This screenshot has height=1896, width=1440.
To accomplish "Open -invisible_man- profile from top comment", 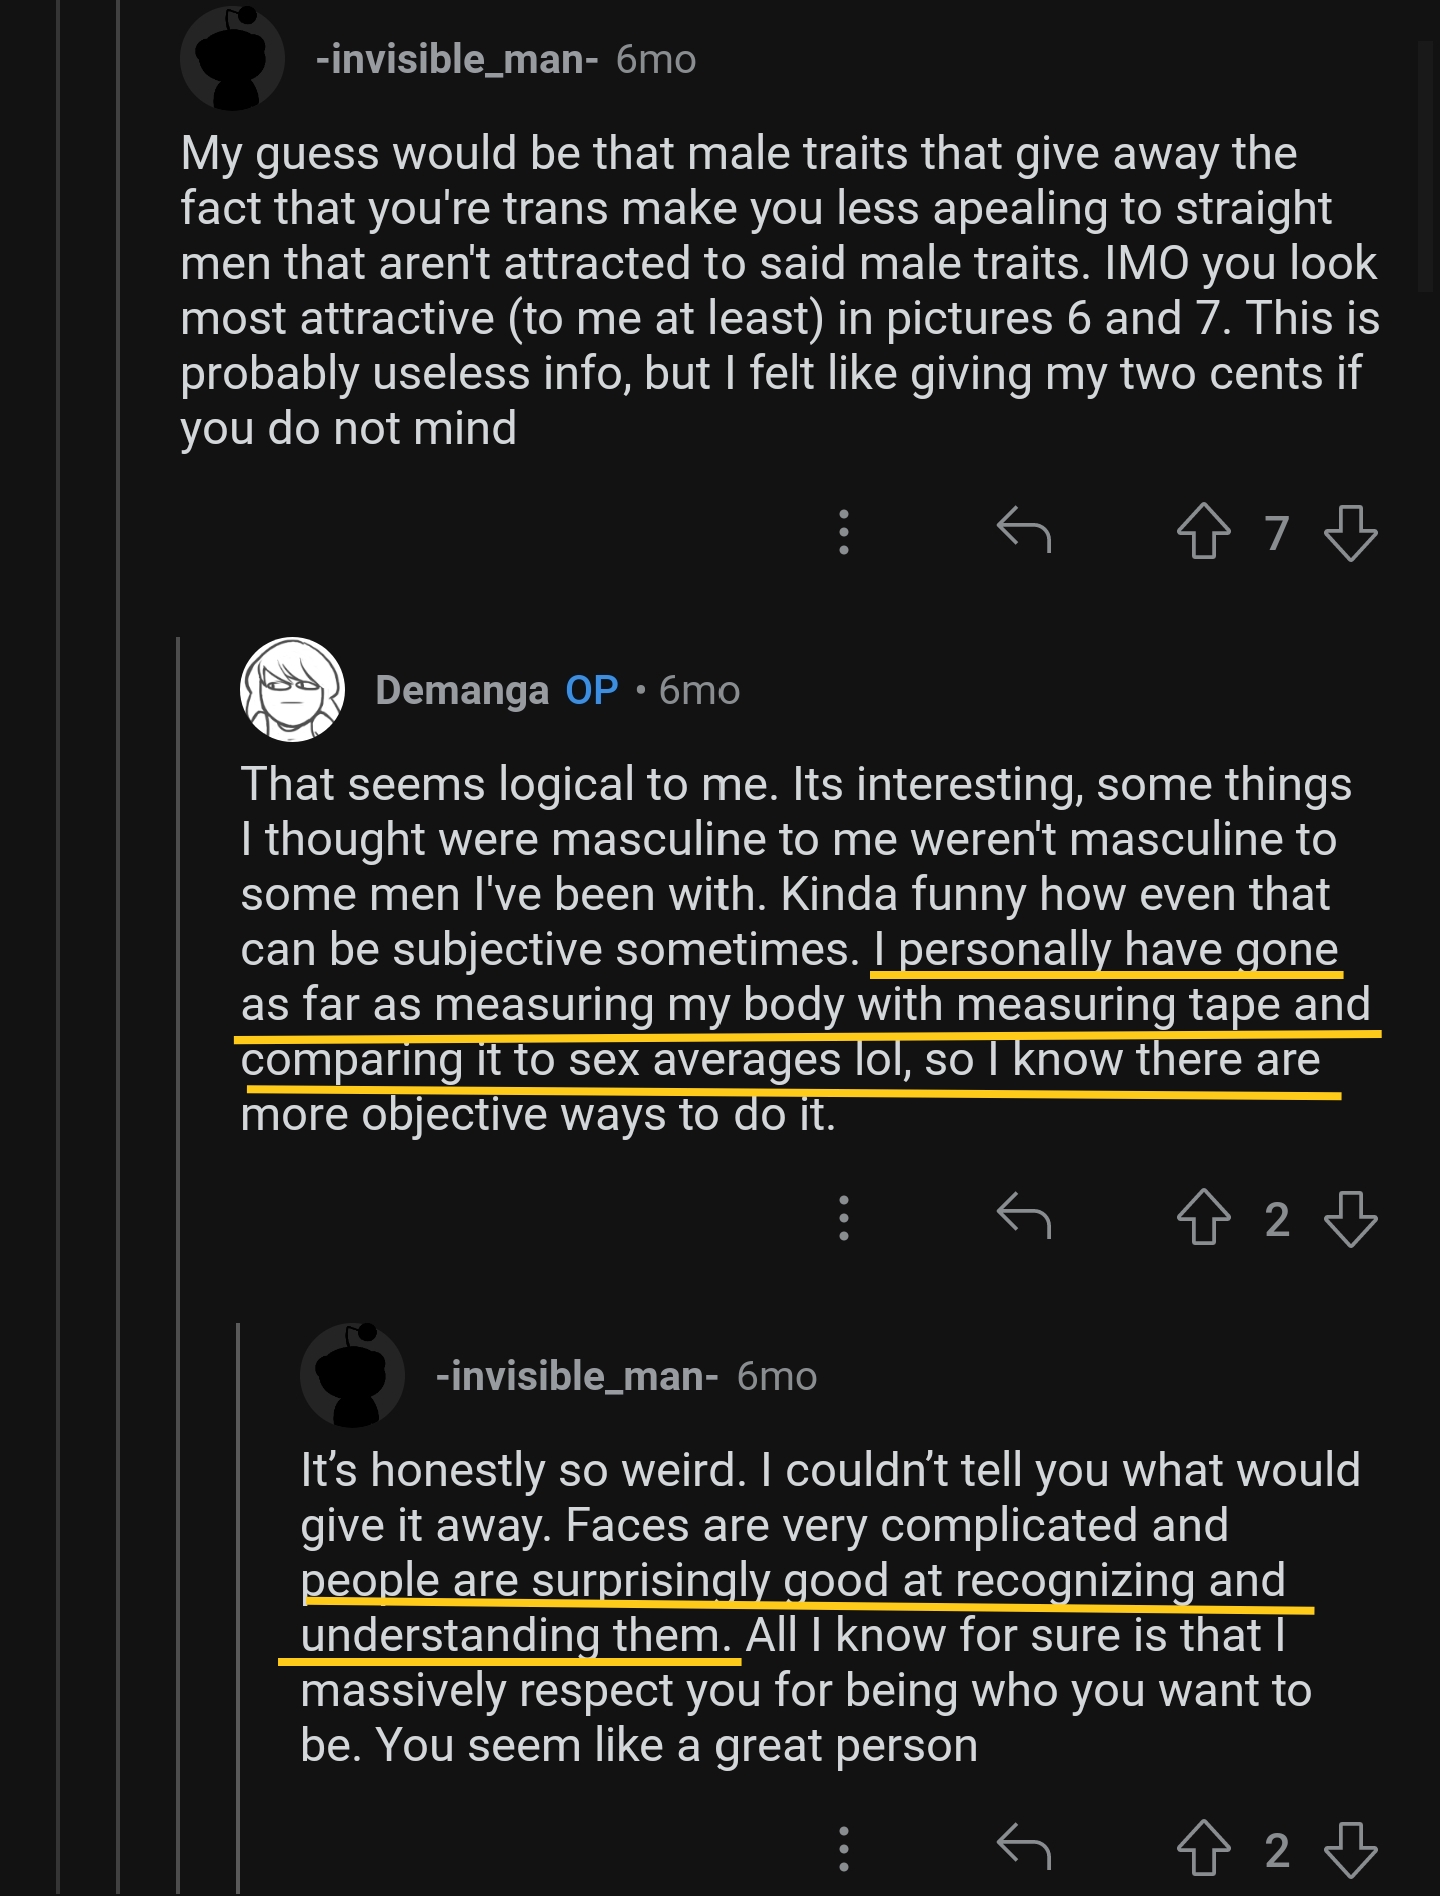I will tap(457, 60).
